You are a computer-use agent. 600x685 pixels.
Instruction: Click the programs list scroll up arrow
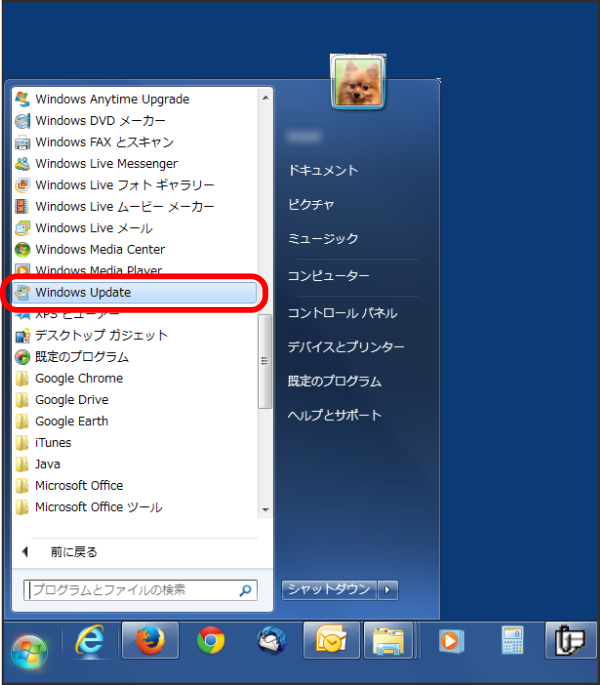(265, 98)
